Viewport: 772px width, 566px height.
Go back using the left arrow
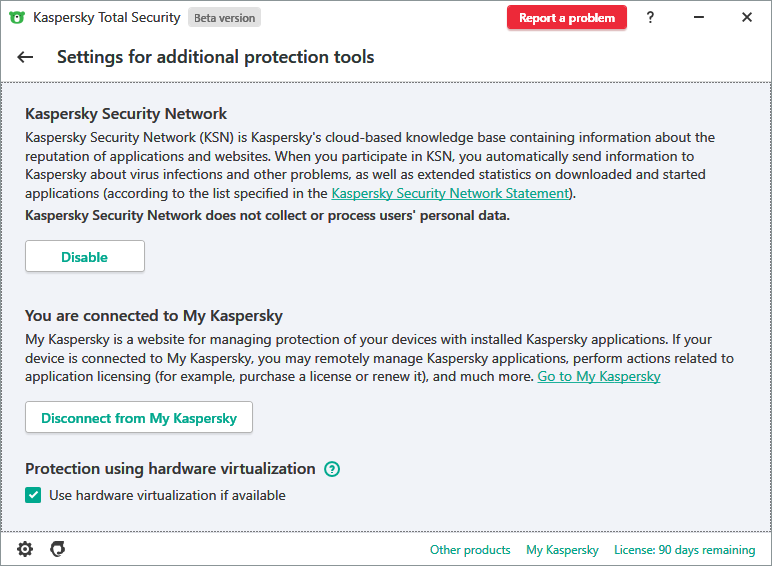(25, 58)
